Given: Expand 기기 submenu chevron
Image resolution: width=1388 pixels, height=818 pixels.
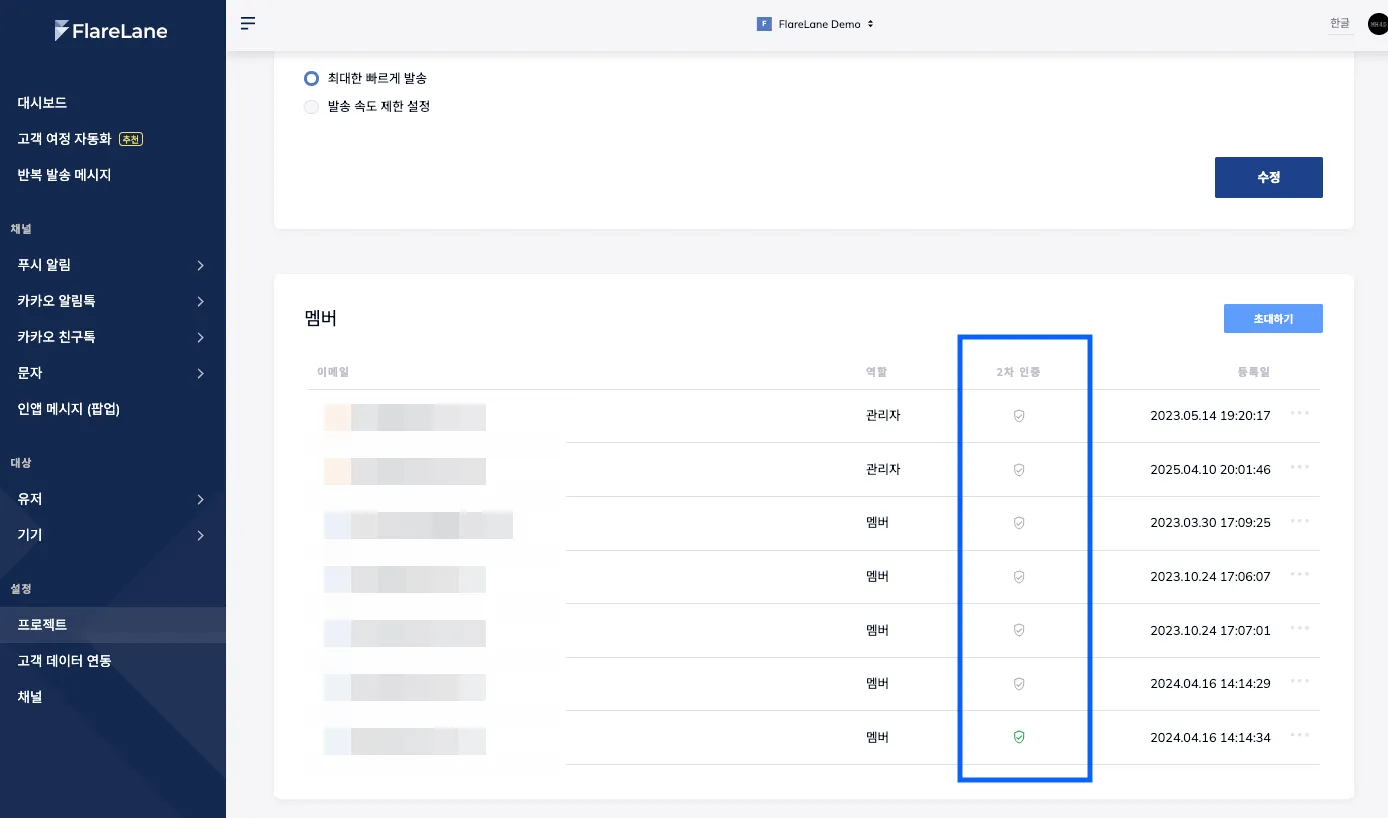Looking at the screenshot, I should (201, 535).
